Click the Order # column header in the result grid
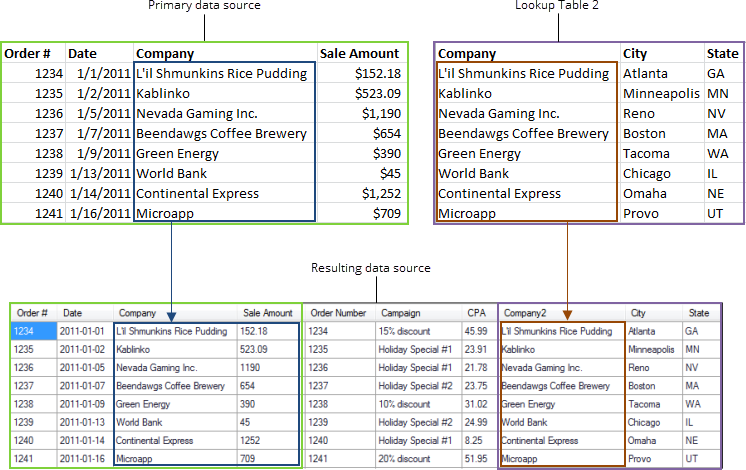746x470 pixels. click(x=33, y=313)
